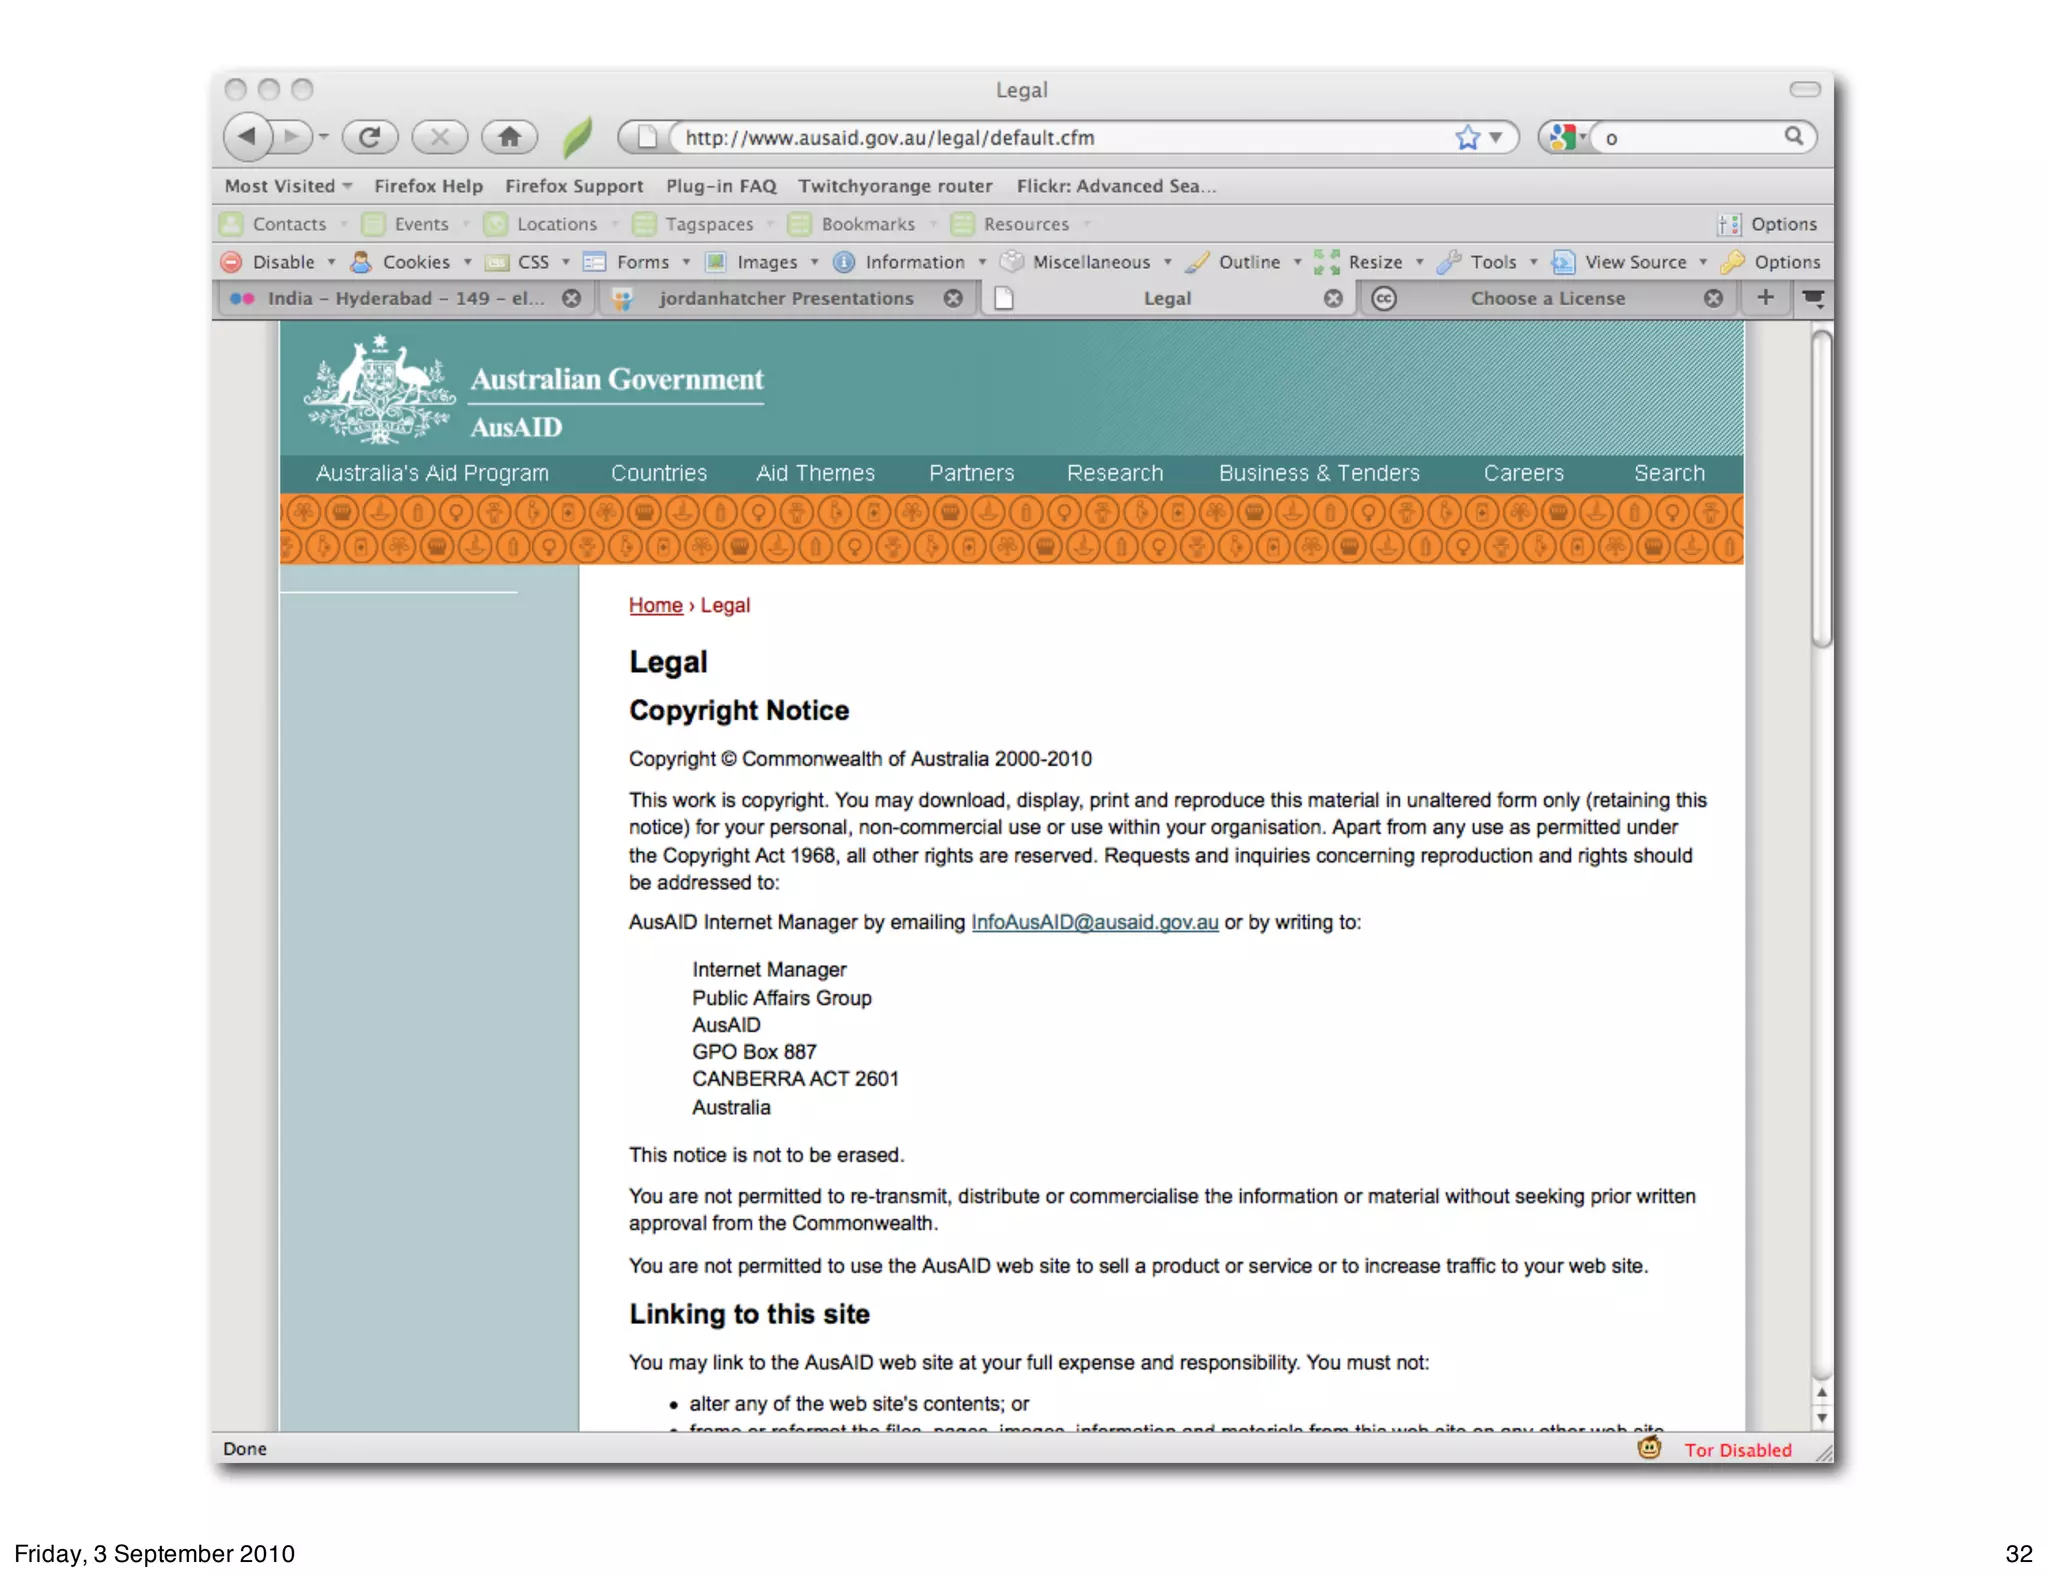Click the Home icon in the toolbar
The image size is (2048, 1576).
tap(509, 137)
